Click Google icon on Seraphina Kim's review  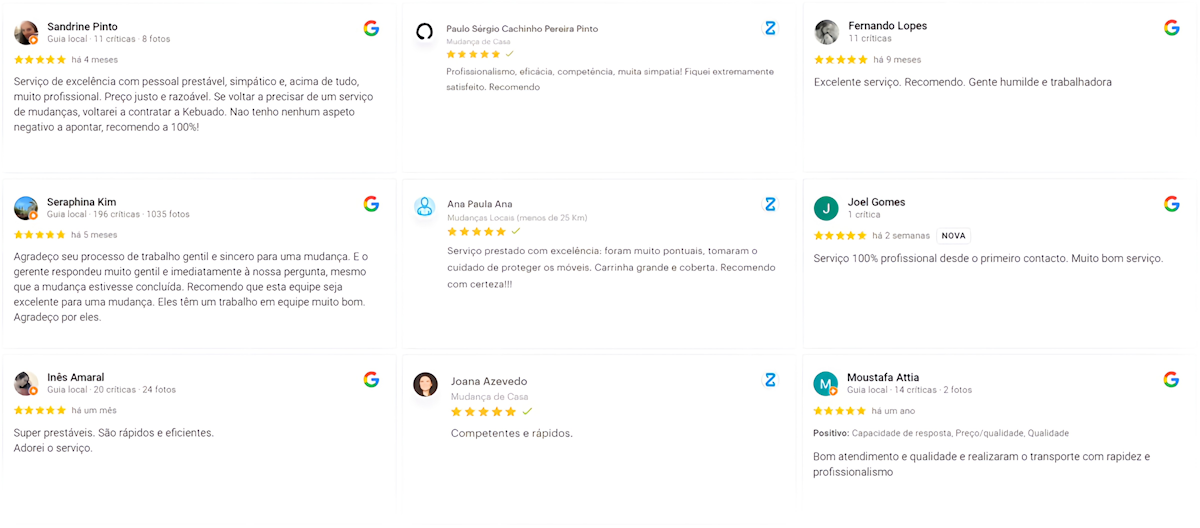(371, 204)
